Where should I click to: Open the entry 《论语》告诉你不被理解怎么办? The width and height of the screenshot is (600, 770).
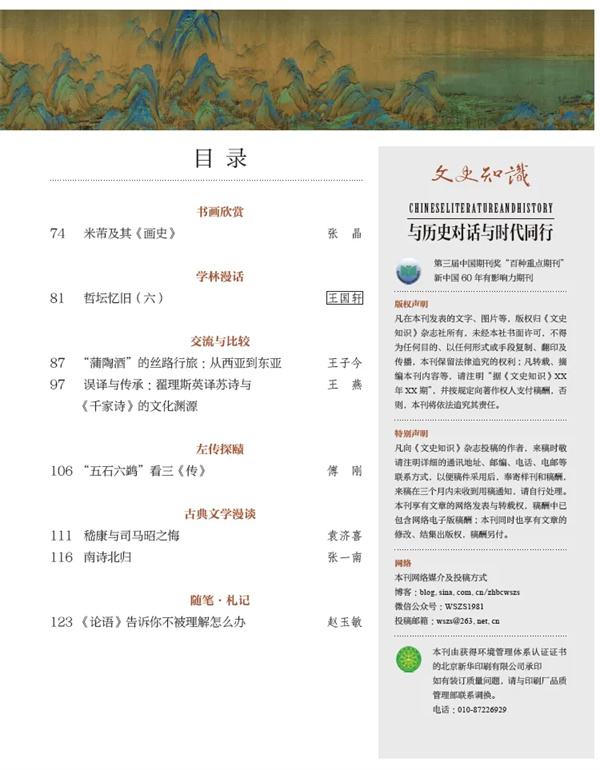point(163,622)
